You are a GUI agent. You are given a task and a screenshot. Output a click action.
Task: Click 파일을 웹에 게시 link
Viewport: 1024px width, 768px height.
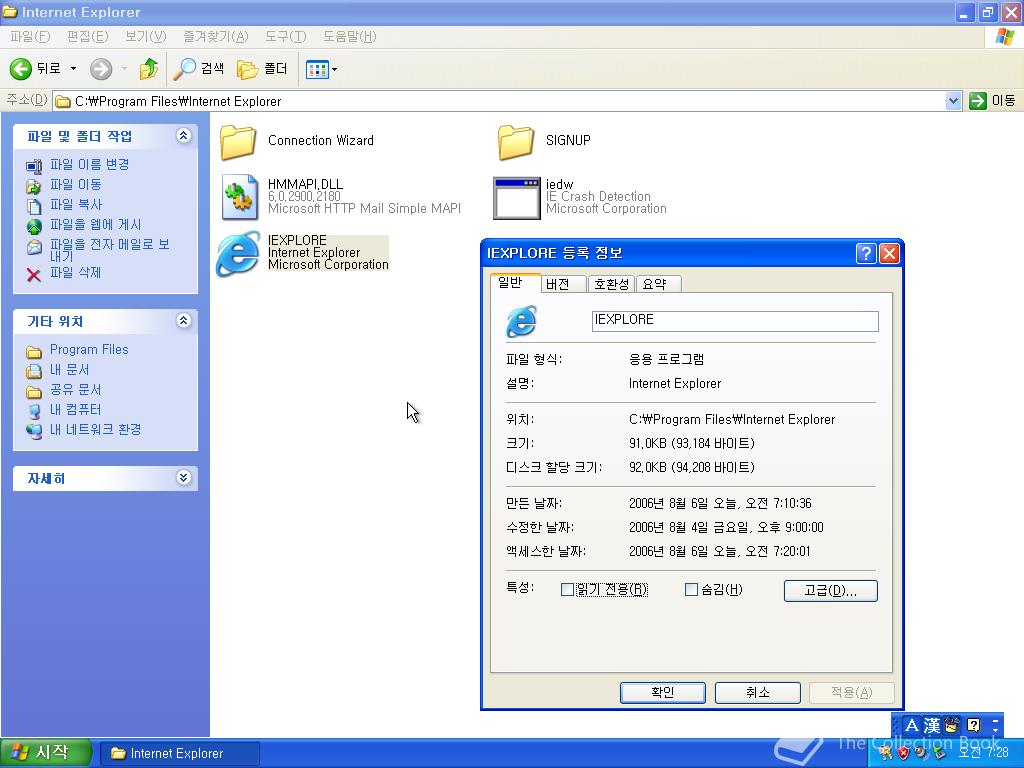(x=95, y=225)
